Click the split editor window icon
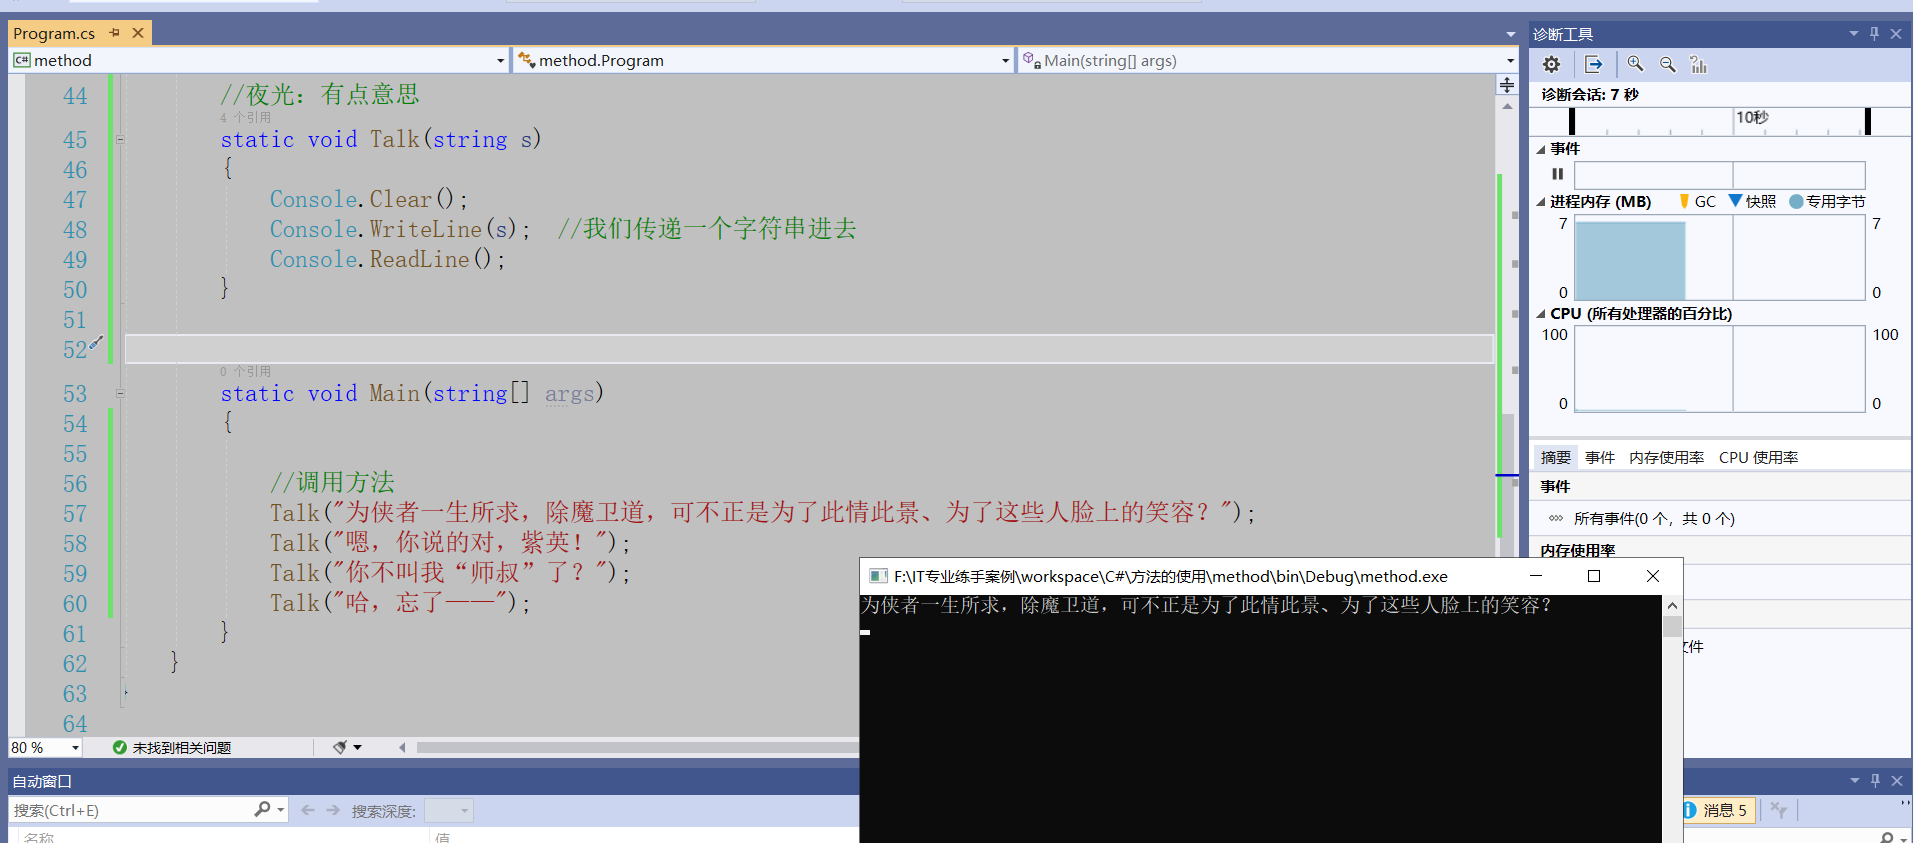 coord(1507,85)
